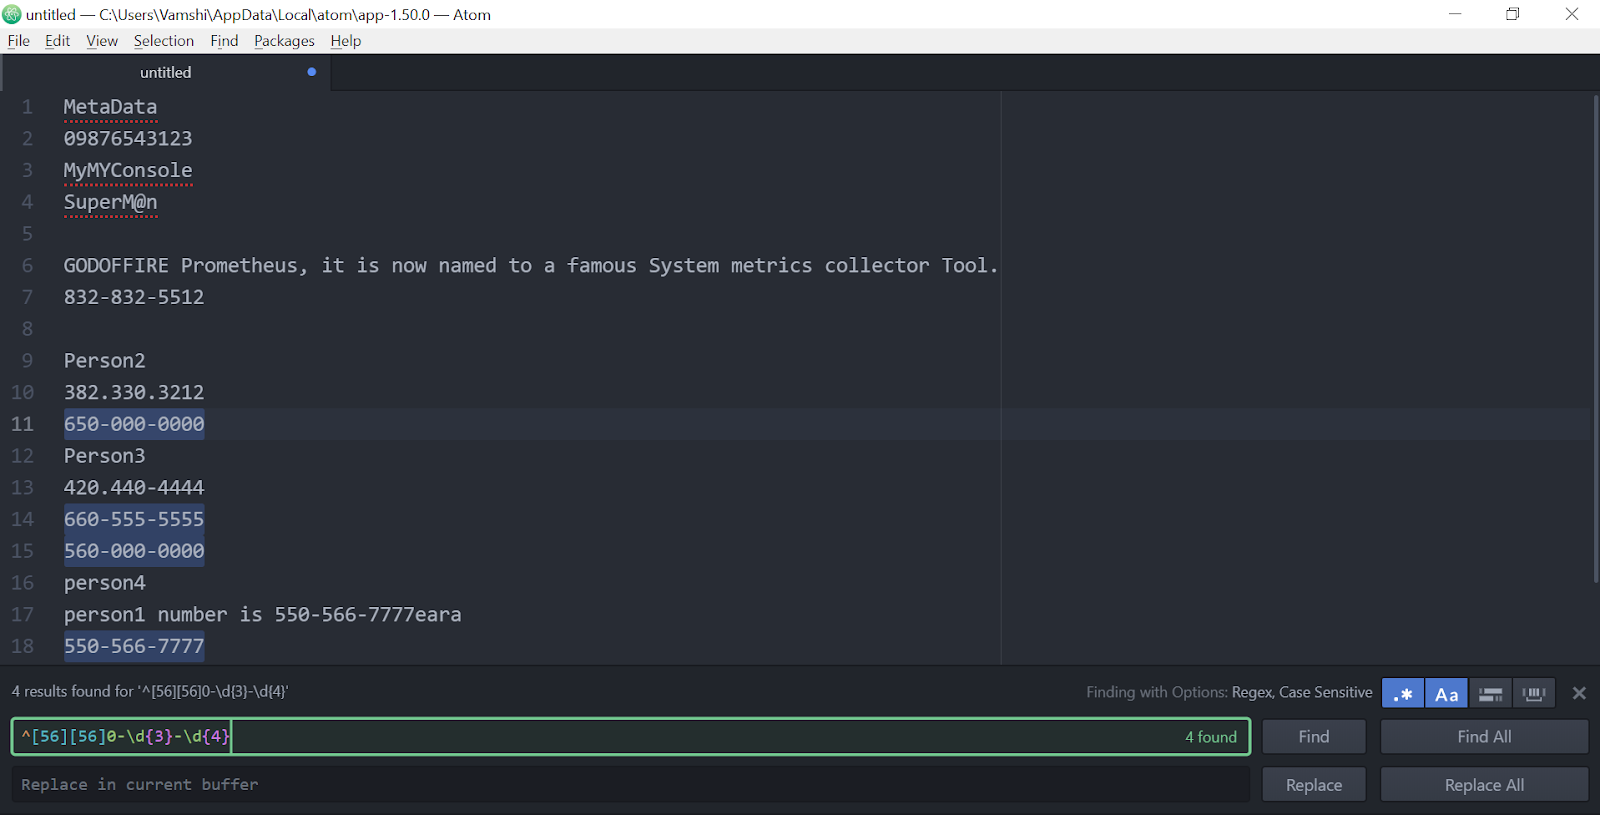This screenshot has height=815, width=1600.
Task: Click line number 18 in gutter
Action: pyautogui.click(x=22, y=646)
